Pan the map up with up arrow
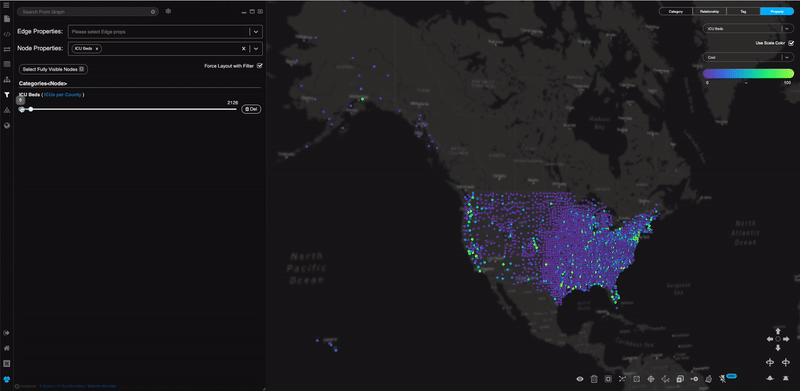 pyautogui.click(x=778, y=331)
